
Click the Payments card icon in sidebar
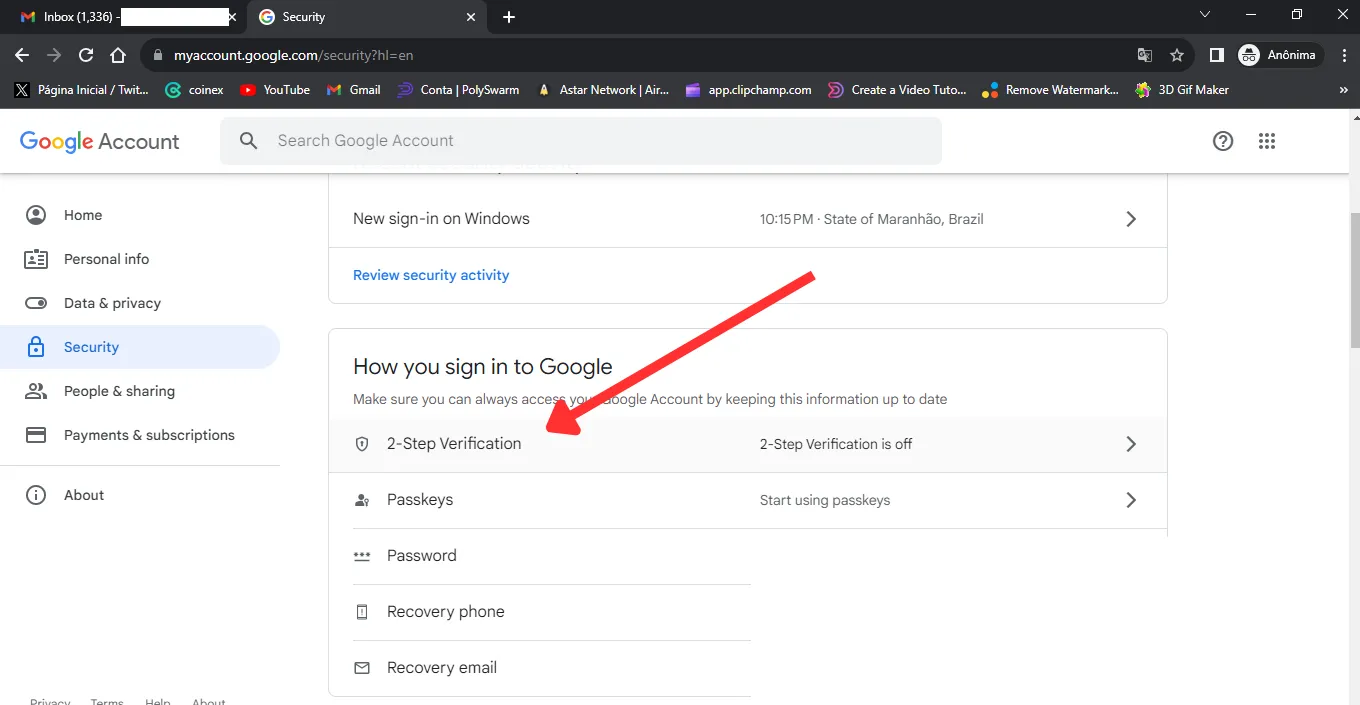(x=36, y=435)
